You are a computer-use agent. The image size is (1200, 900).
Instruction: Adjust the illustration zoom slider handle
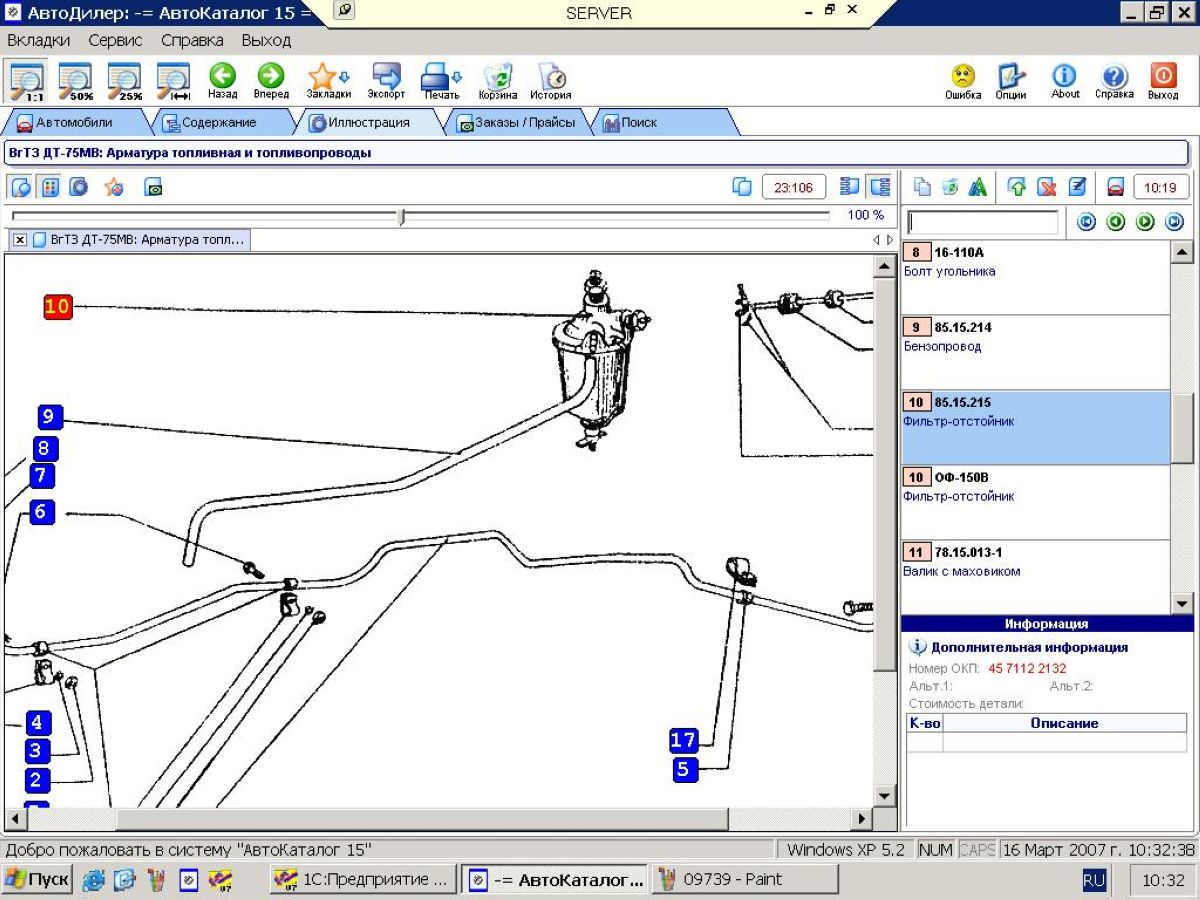coord(402,216)
